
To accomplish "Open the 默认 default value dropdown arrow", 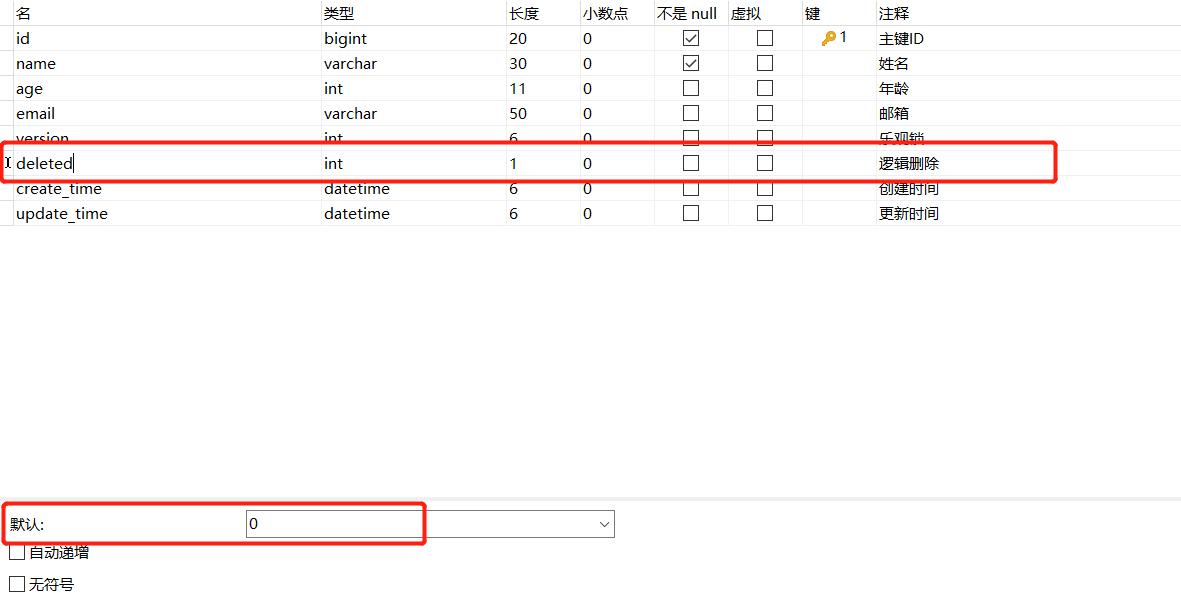I will [603, 524].
